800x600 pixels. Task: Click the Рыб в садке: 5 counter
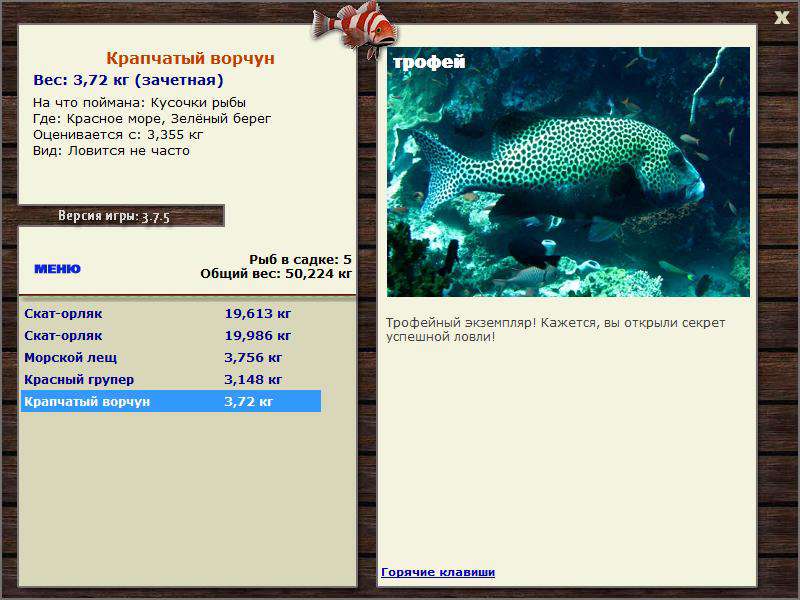301,259
